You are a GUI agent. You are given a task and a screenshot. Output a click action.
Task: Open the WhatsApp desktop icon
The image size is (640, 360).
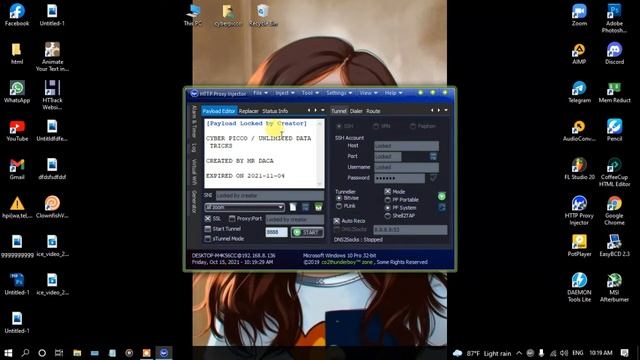pos(17,92)
